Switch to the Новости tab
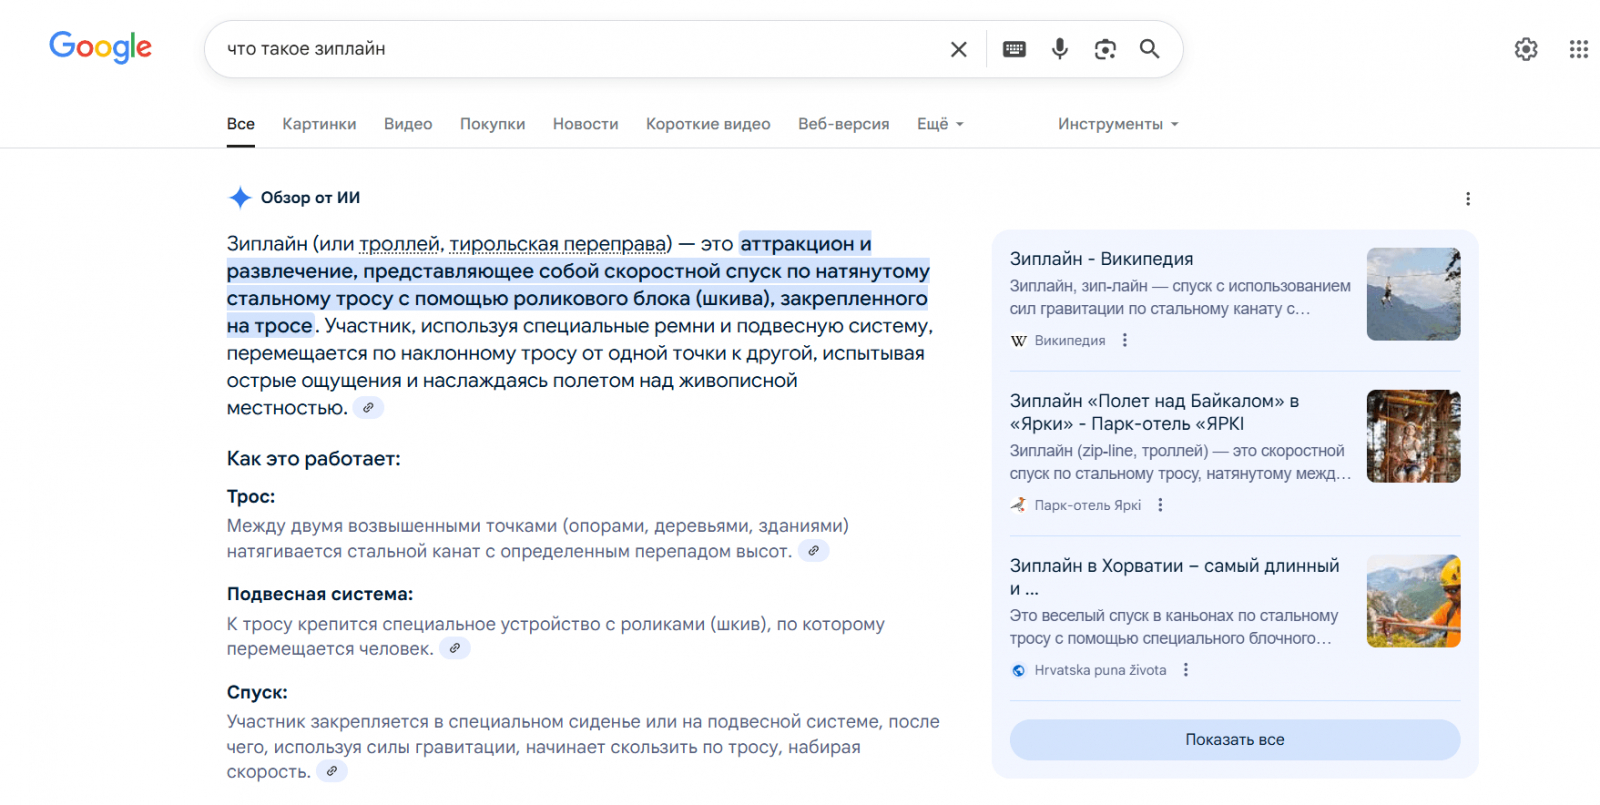Viewport: 1600px width, 805px height. (585, 124)
